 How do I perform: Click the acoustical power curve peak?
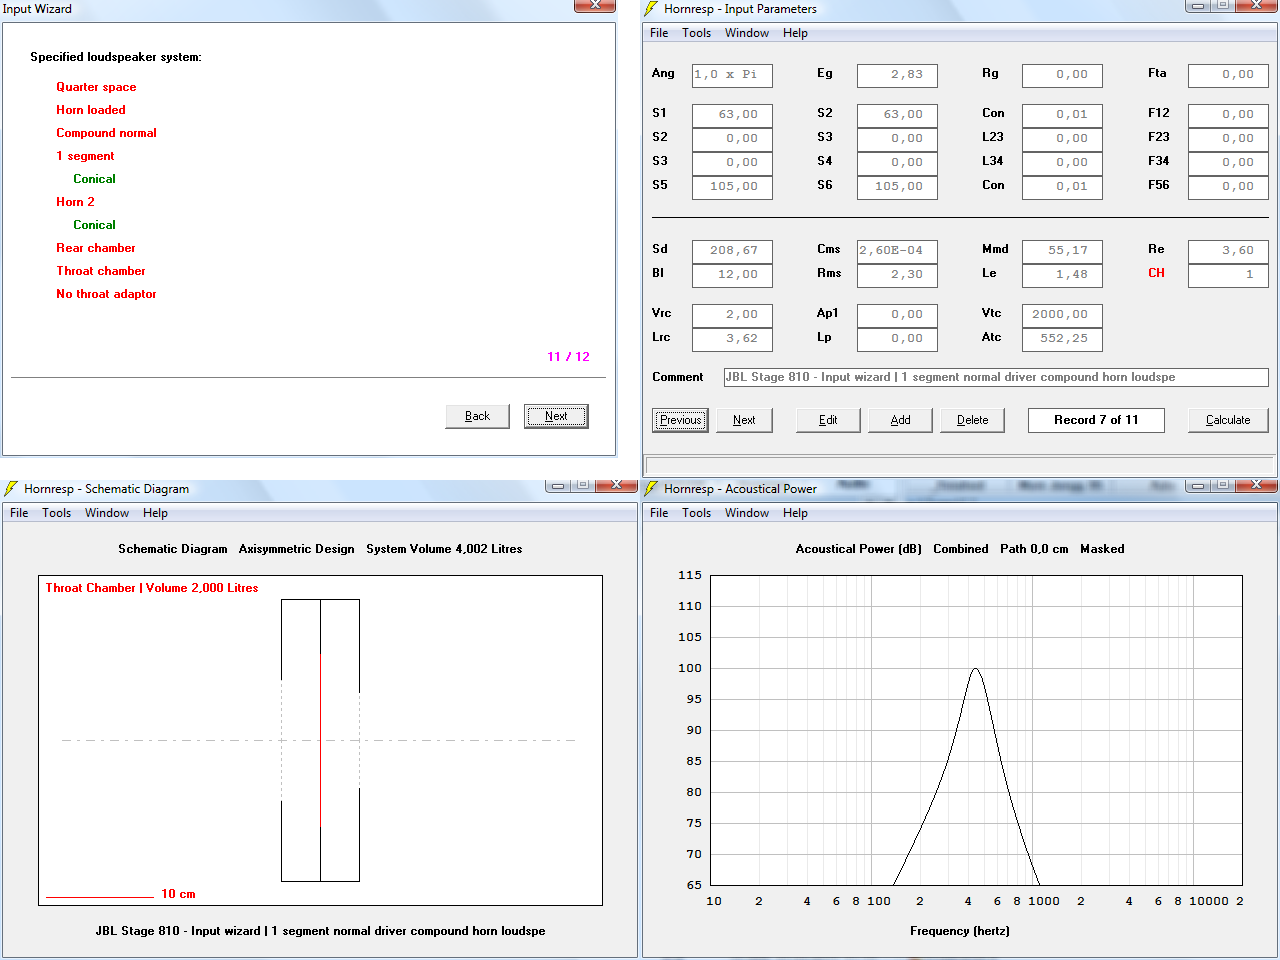[x=975, y=669]
